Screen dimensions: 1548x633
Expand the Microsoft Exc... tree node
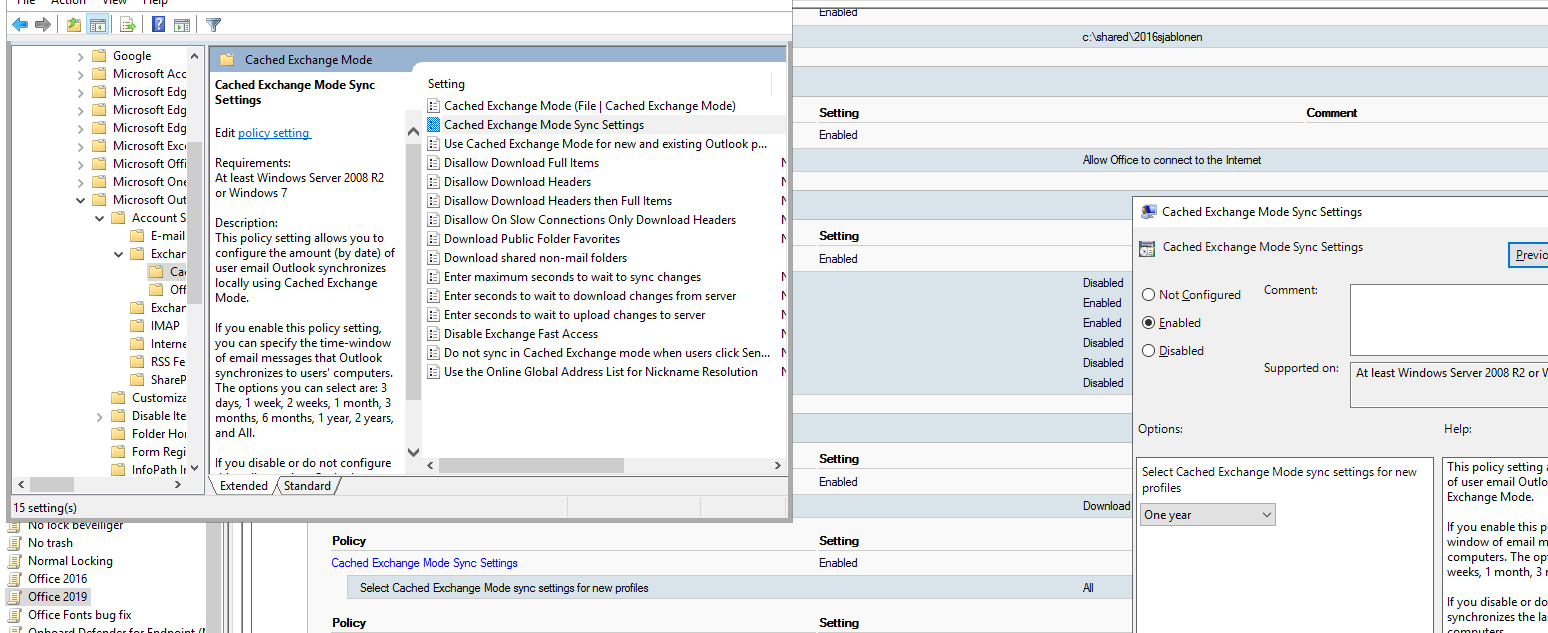pos(81,146)
